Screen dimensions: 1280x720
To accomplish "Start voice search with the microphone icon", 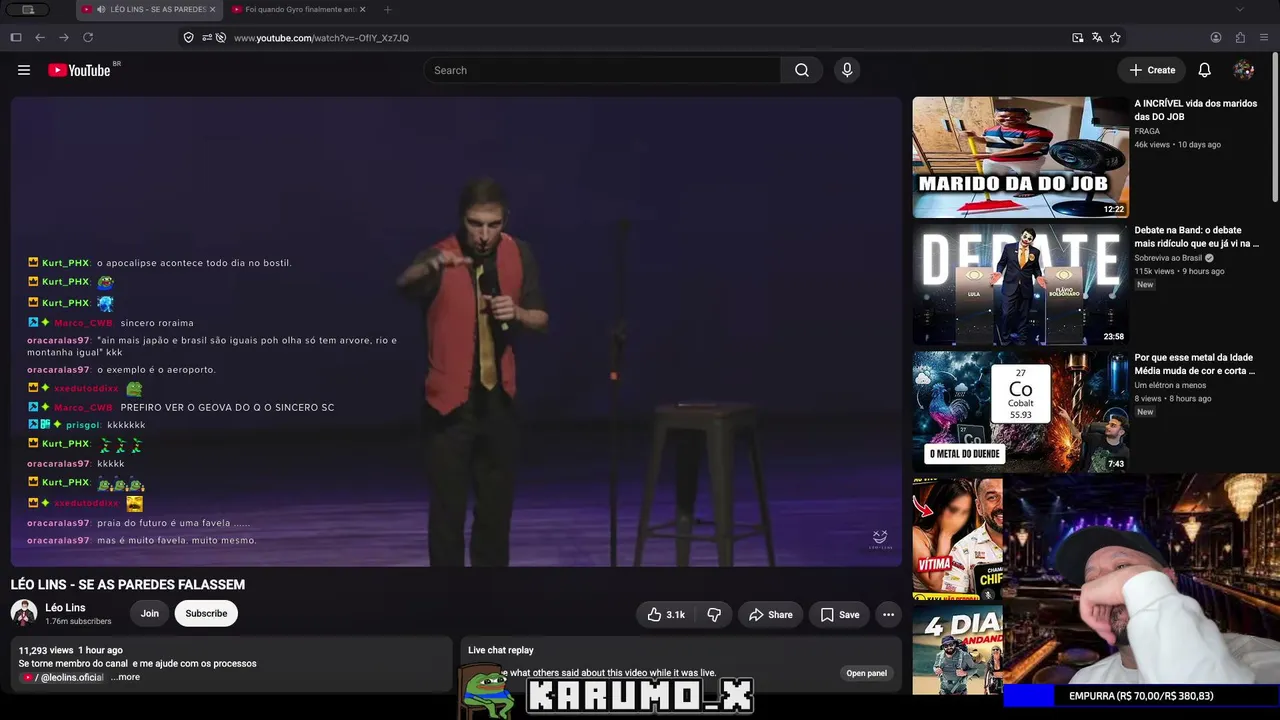I will pyautogui.click(x=847, y=70).
